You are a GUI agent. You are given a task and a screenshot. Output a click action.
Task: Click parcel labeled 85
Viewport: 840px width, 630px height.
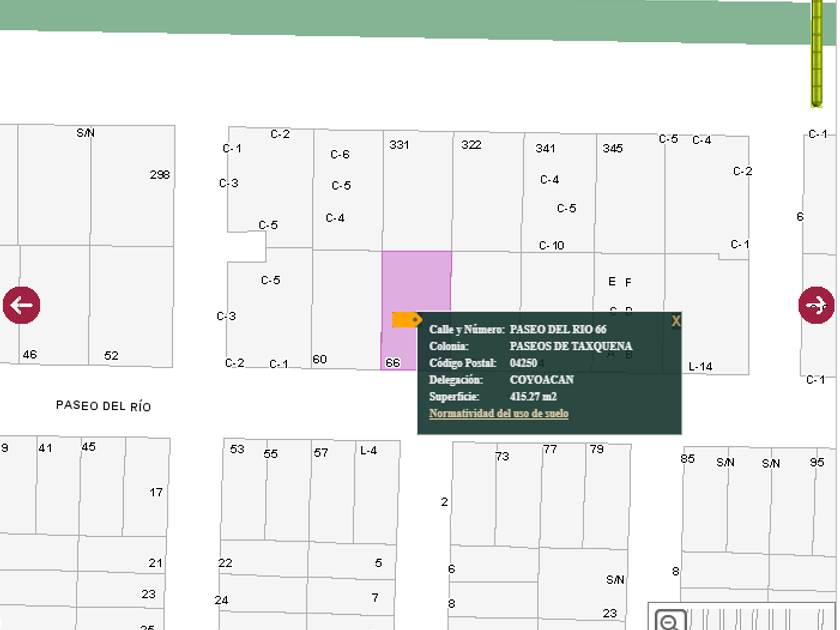tap(688, 459)
